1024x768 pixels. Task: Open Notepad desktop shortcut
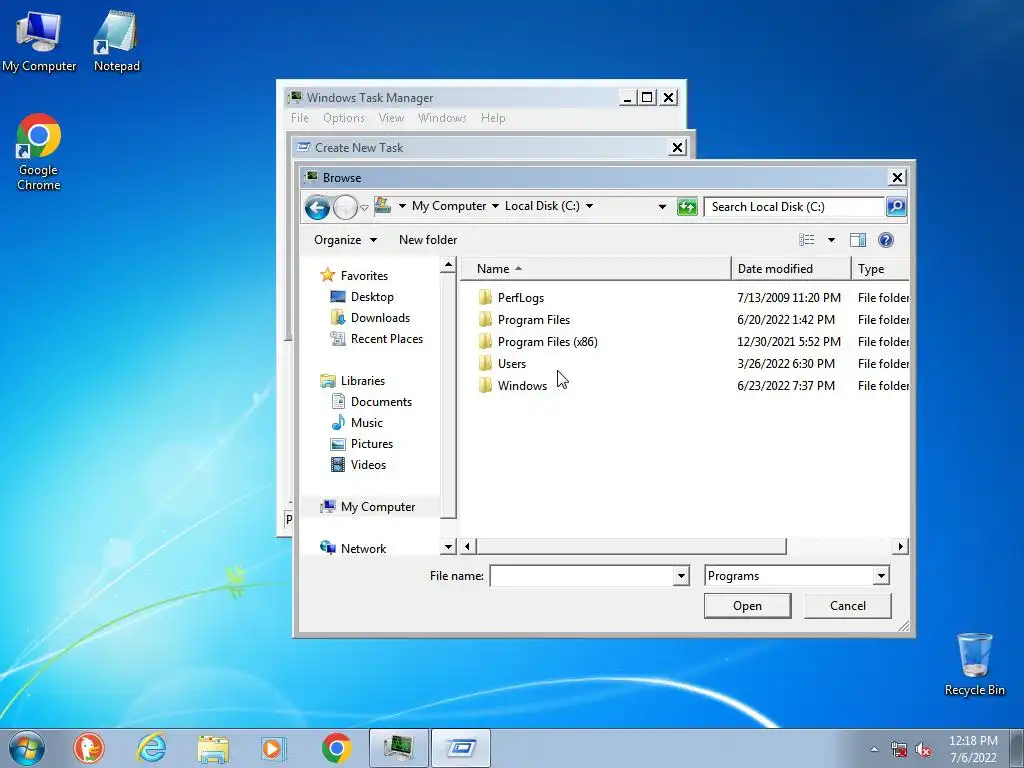[116, 40]
